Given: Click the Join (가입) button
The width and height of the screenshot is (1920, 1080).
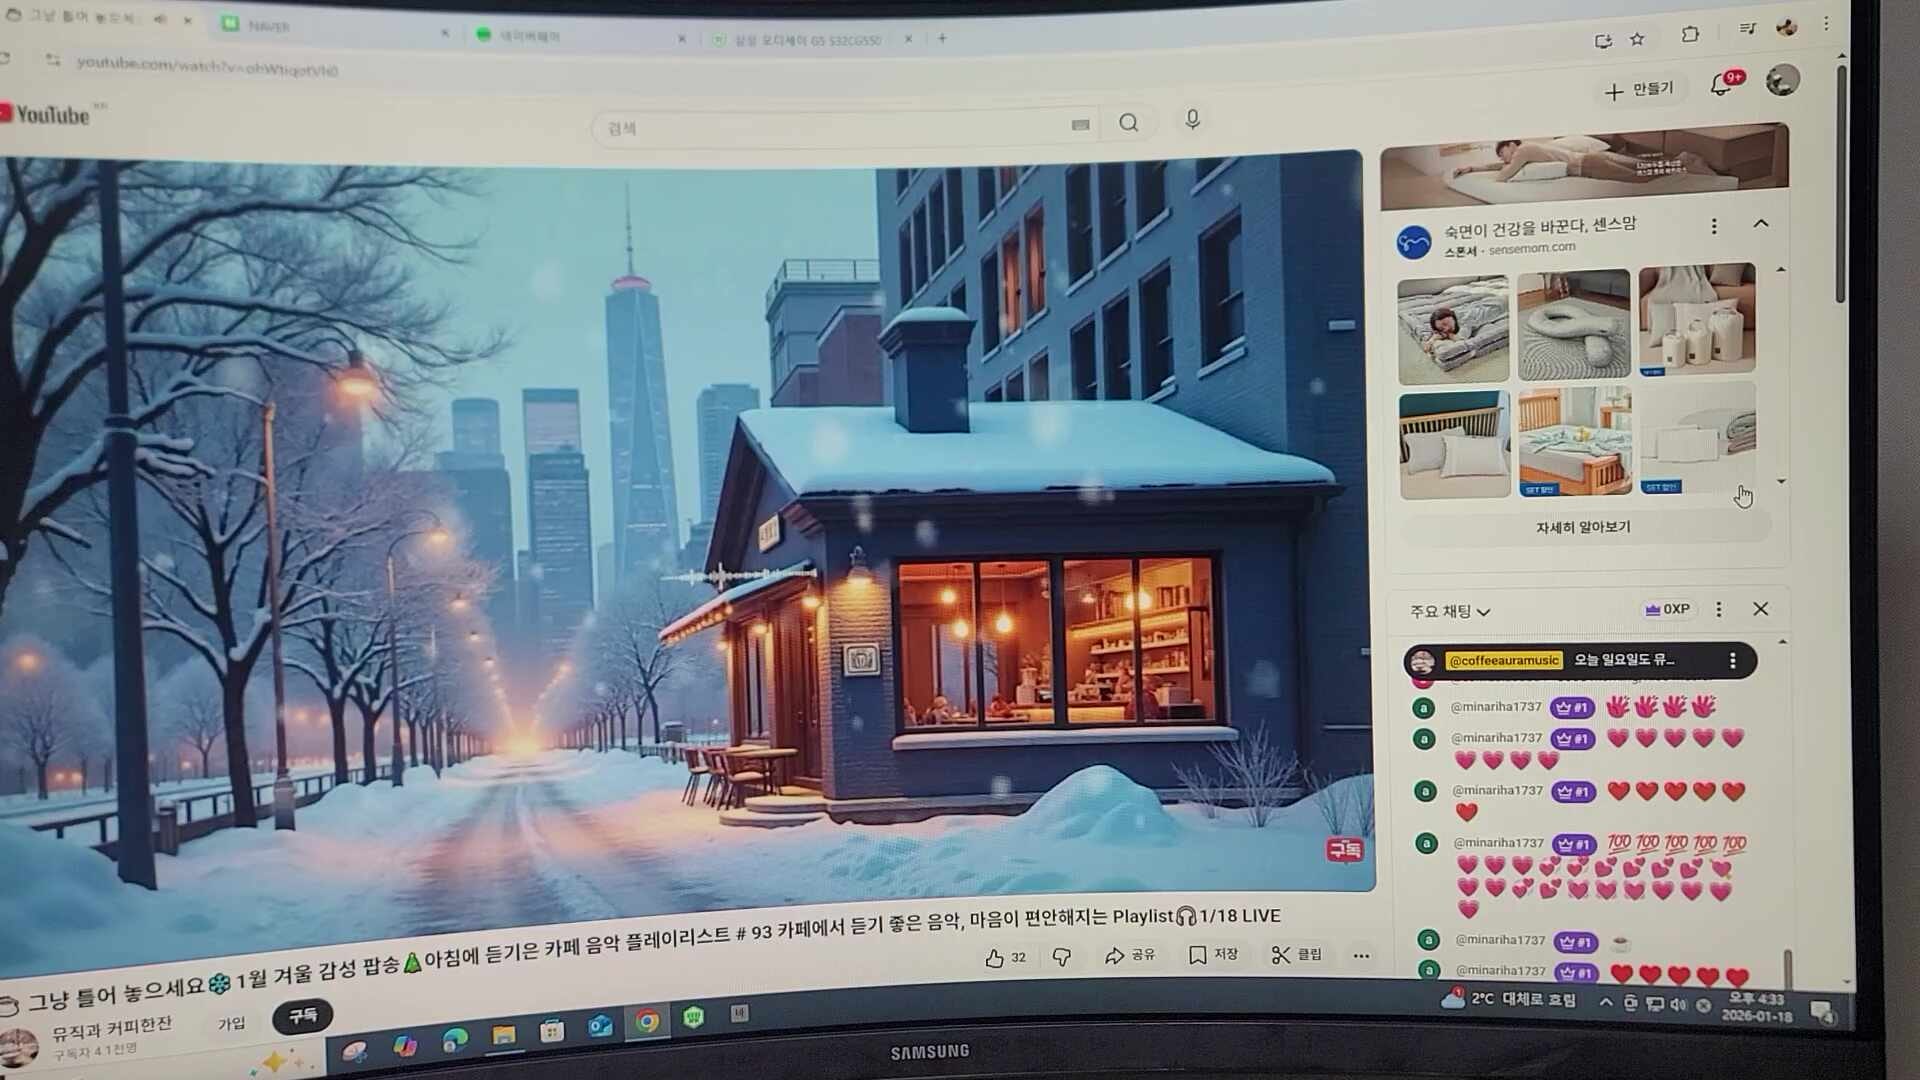Looking at the screenshot, I should [x=232, y=1023].
